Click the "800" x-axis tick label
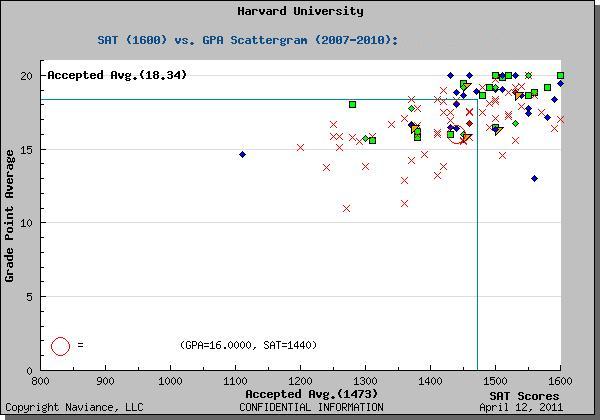 point(40,381)
